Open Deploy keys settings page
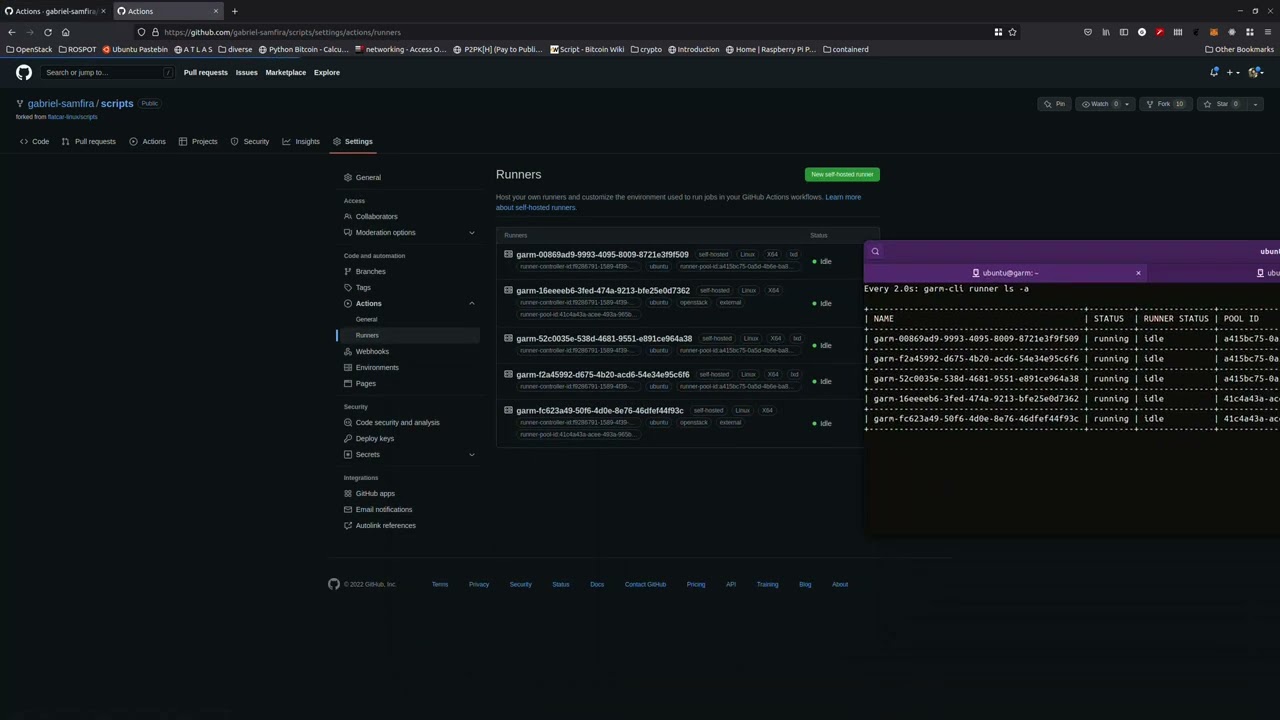1280x720 pixels. [375, 439]
